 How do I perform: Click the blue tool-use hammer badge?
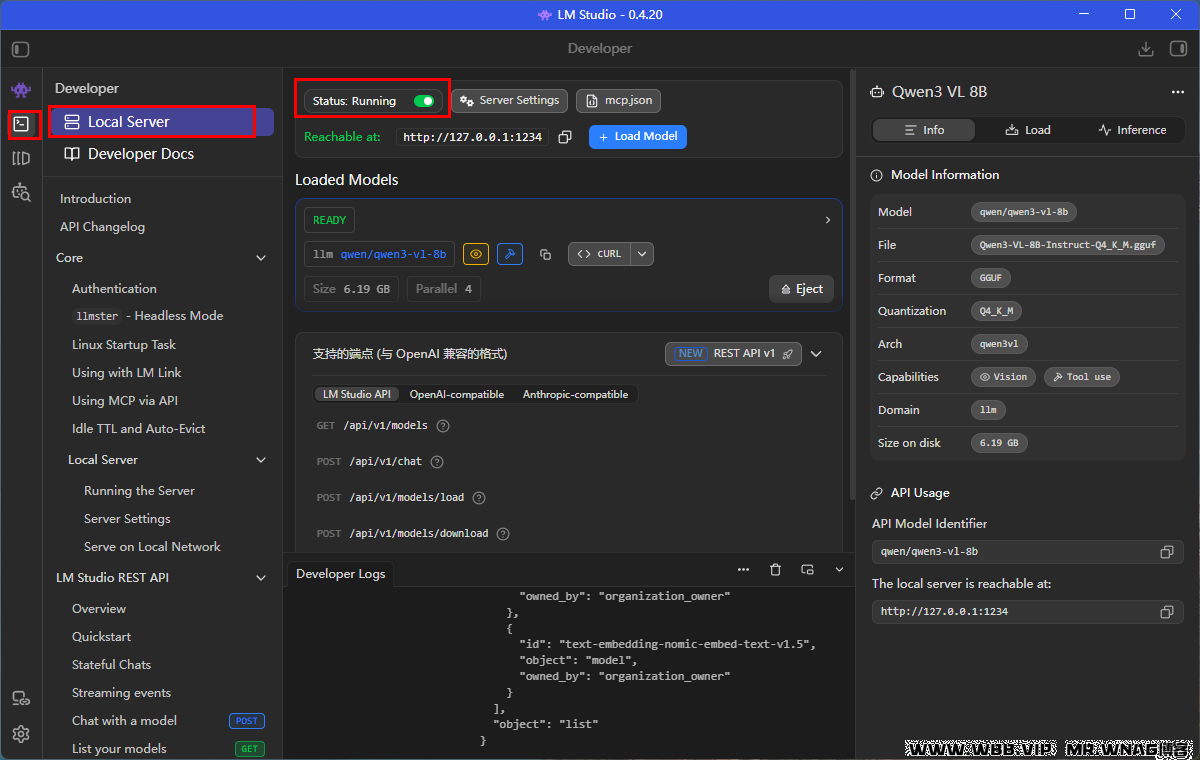[x=509, y=254]
